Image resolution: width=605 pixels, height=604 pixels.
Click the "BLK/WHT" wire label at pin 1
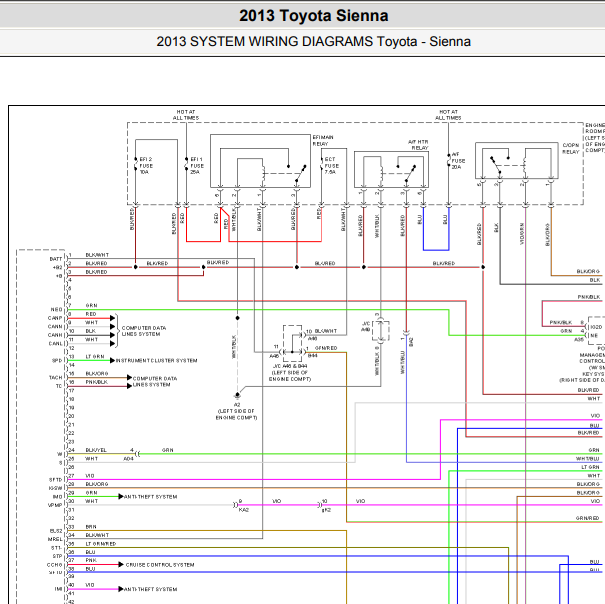pyautogui.click(x=97, y=255)
